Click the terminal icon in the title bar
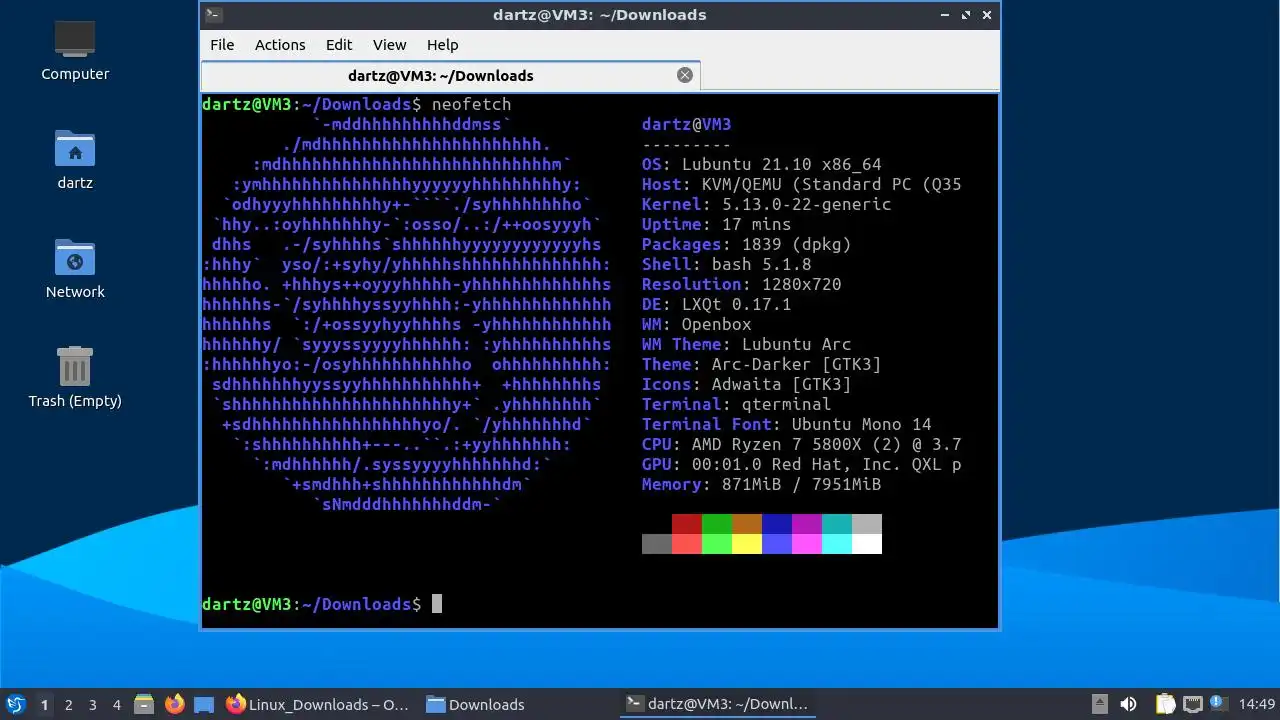 tap(213, 15)
